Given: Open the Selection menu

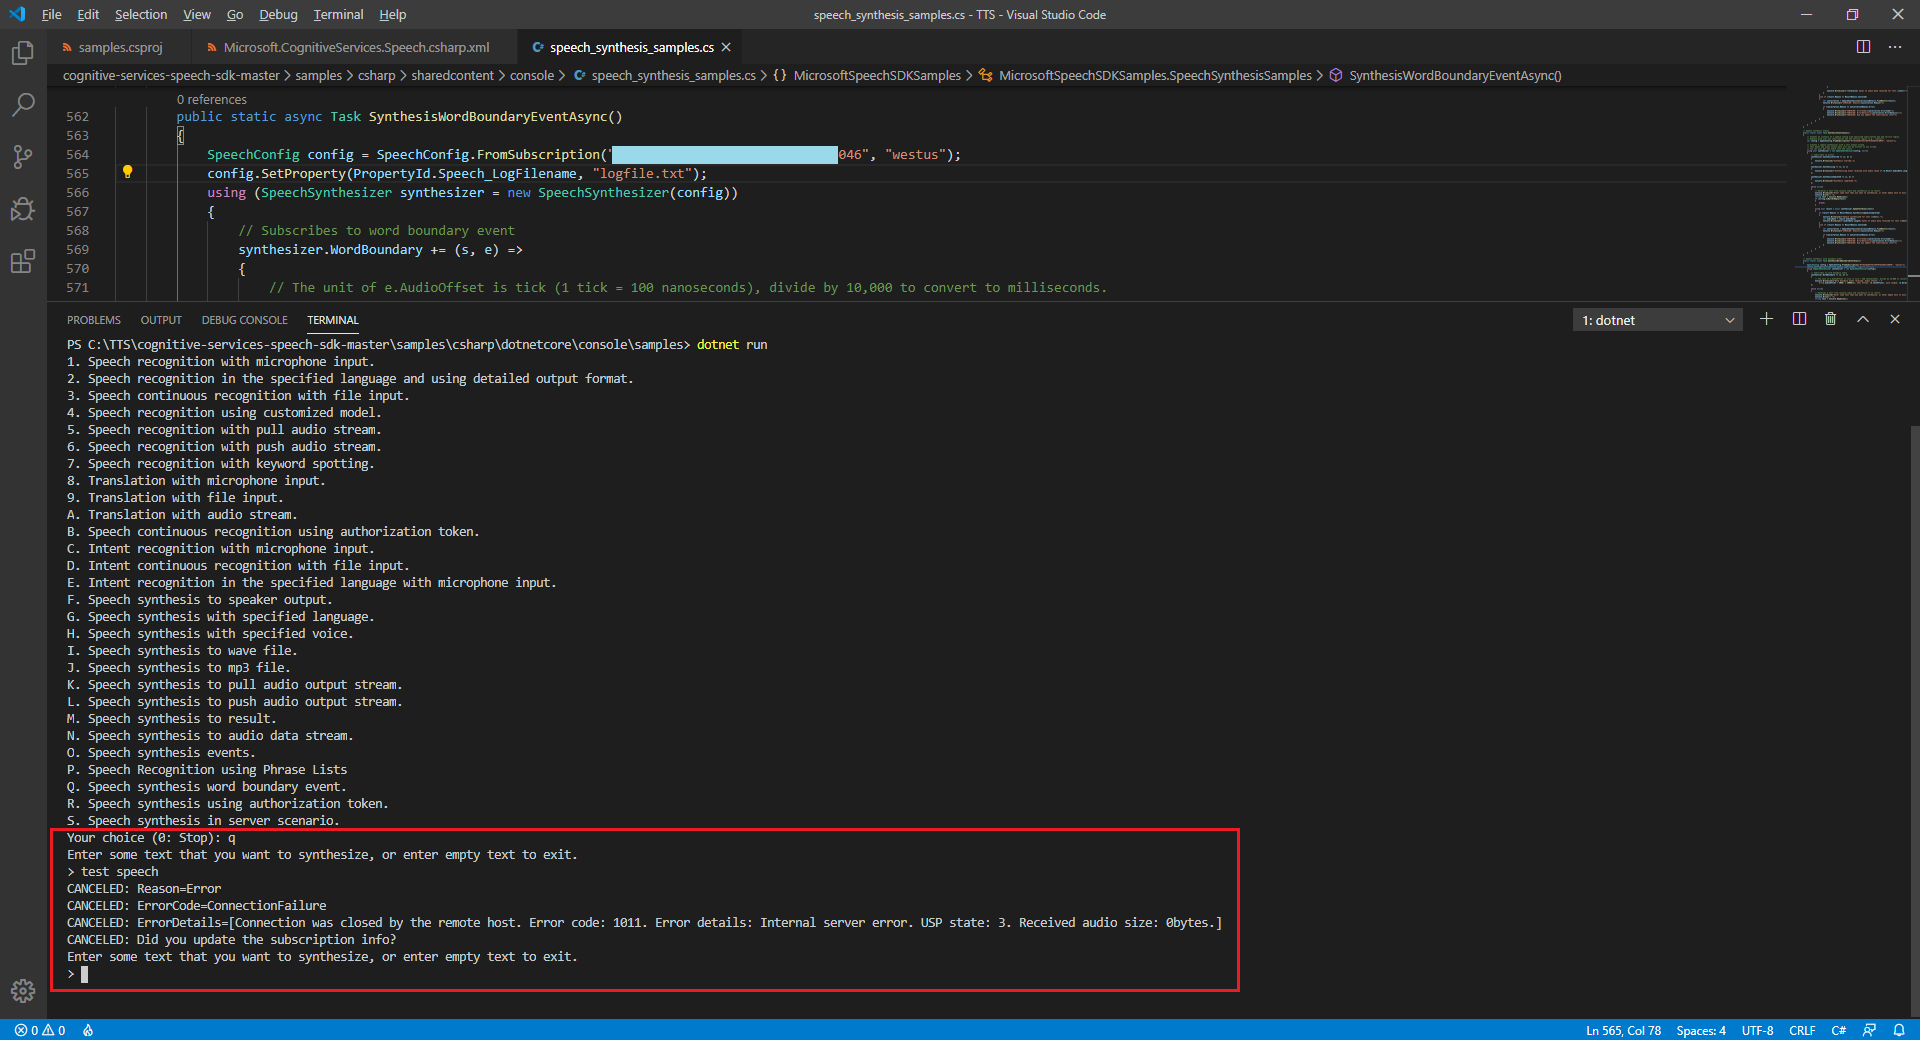Looking at the screenshot, I should click(x=141, y=14).
